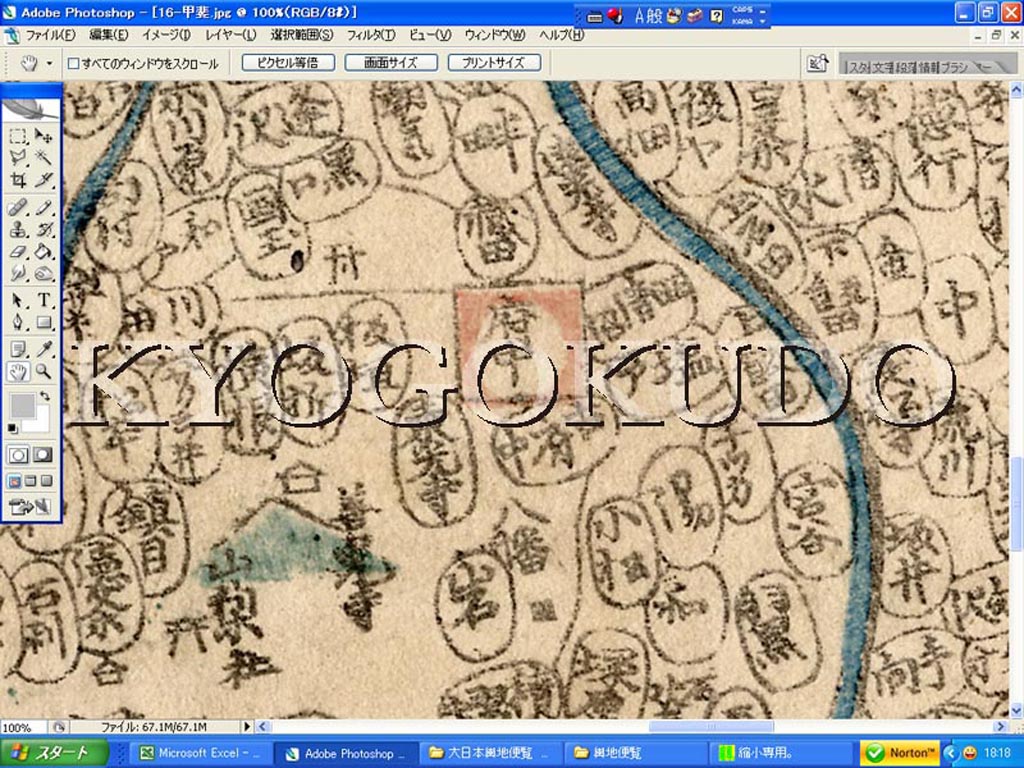Viewport: 1024px width, 768px height.
Task: Open the イメージ(I) menu
Action: (166, 35)
